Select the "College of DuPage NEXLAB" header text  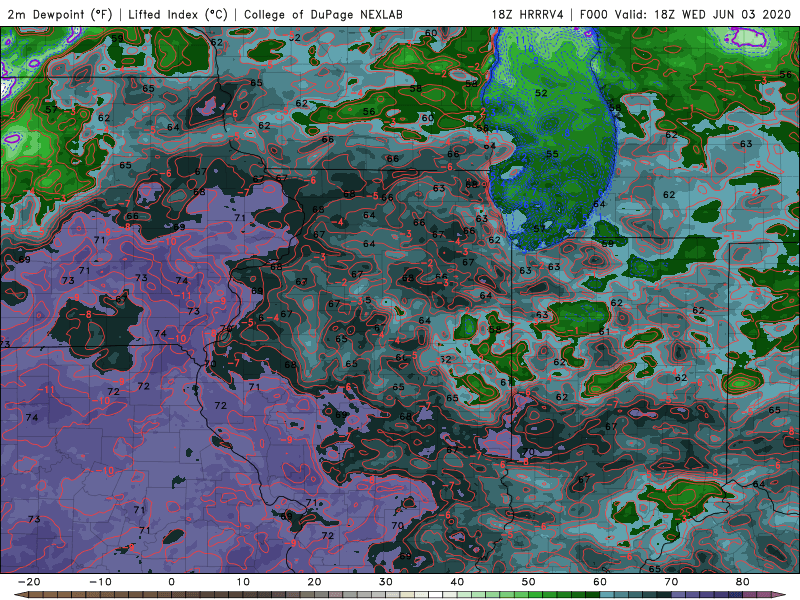pyautogui.click(x=323, y=15)
